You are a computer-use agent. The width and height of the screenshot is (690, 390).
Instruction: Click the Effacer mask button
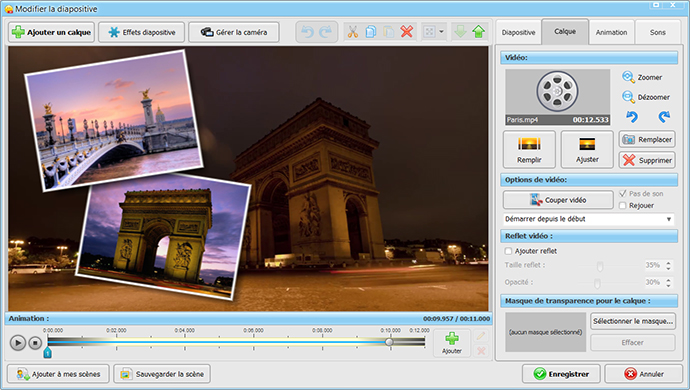[633, 342]
